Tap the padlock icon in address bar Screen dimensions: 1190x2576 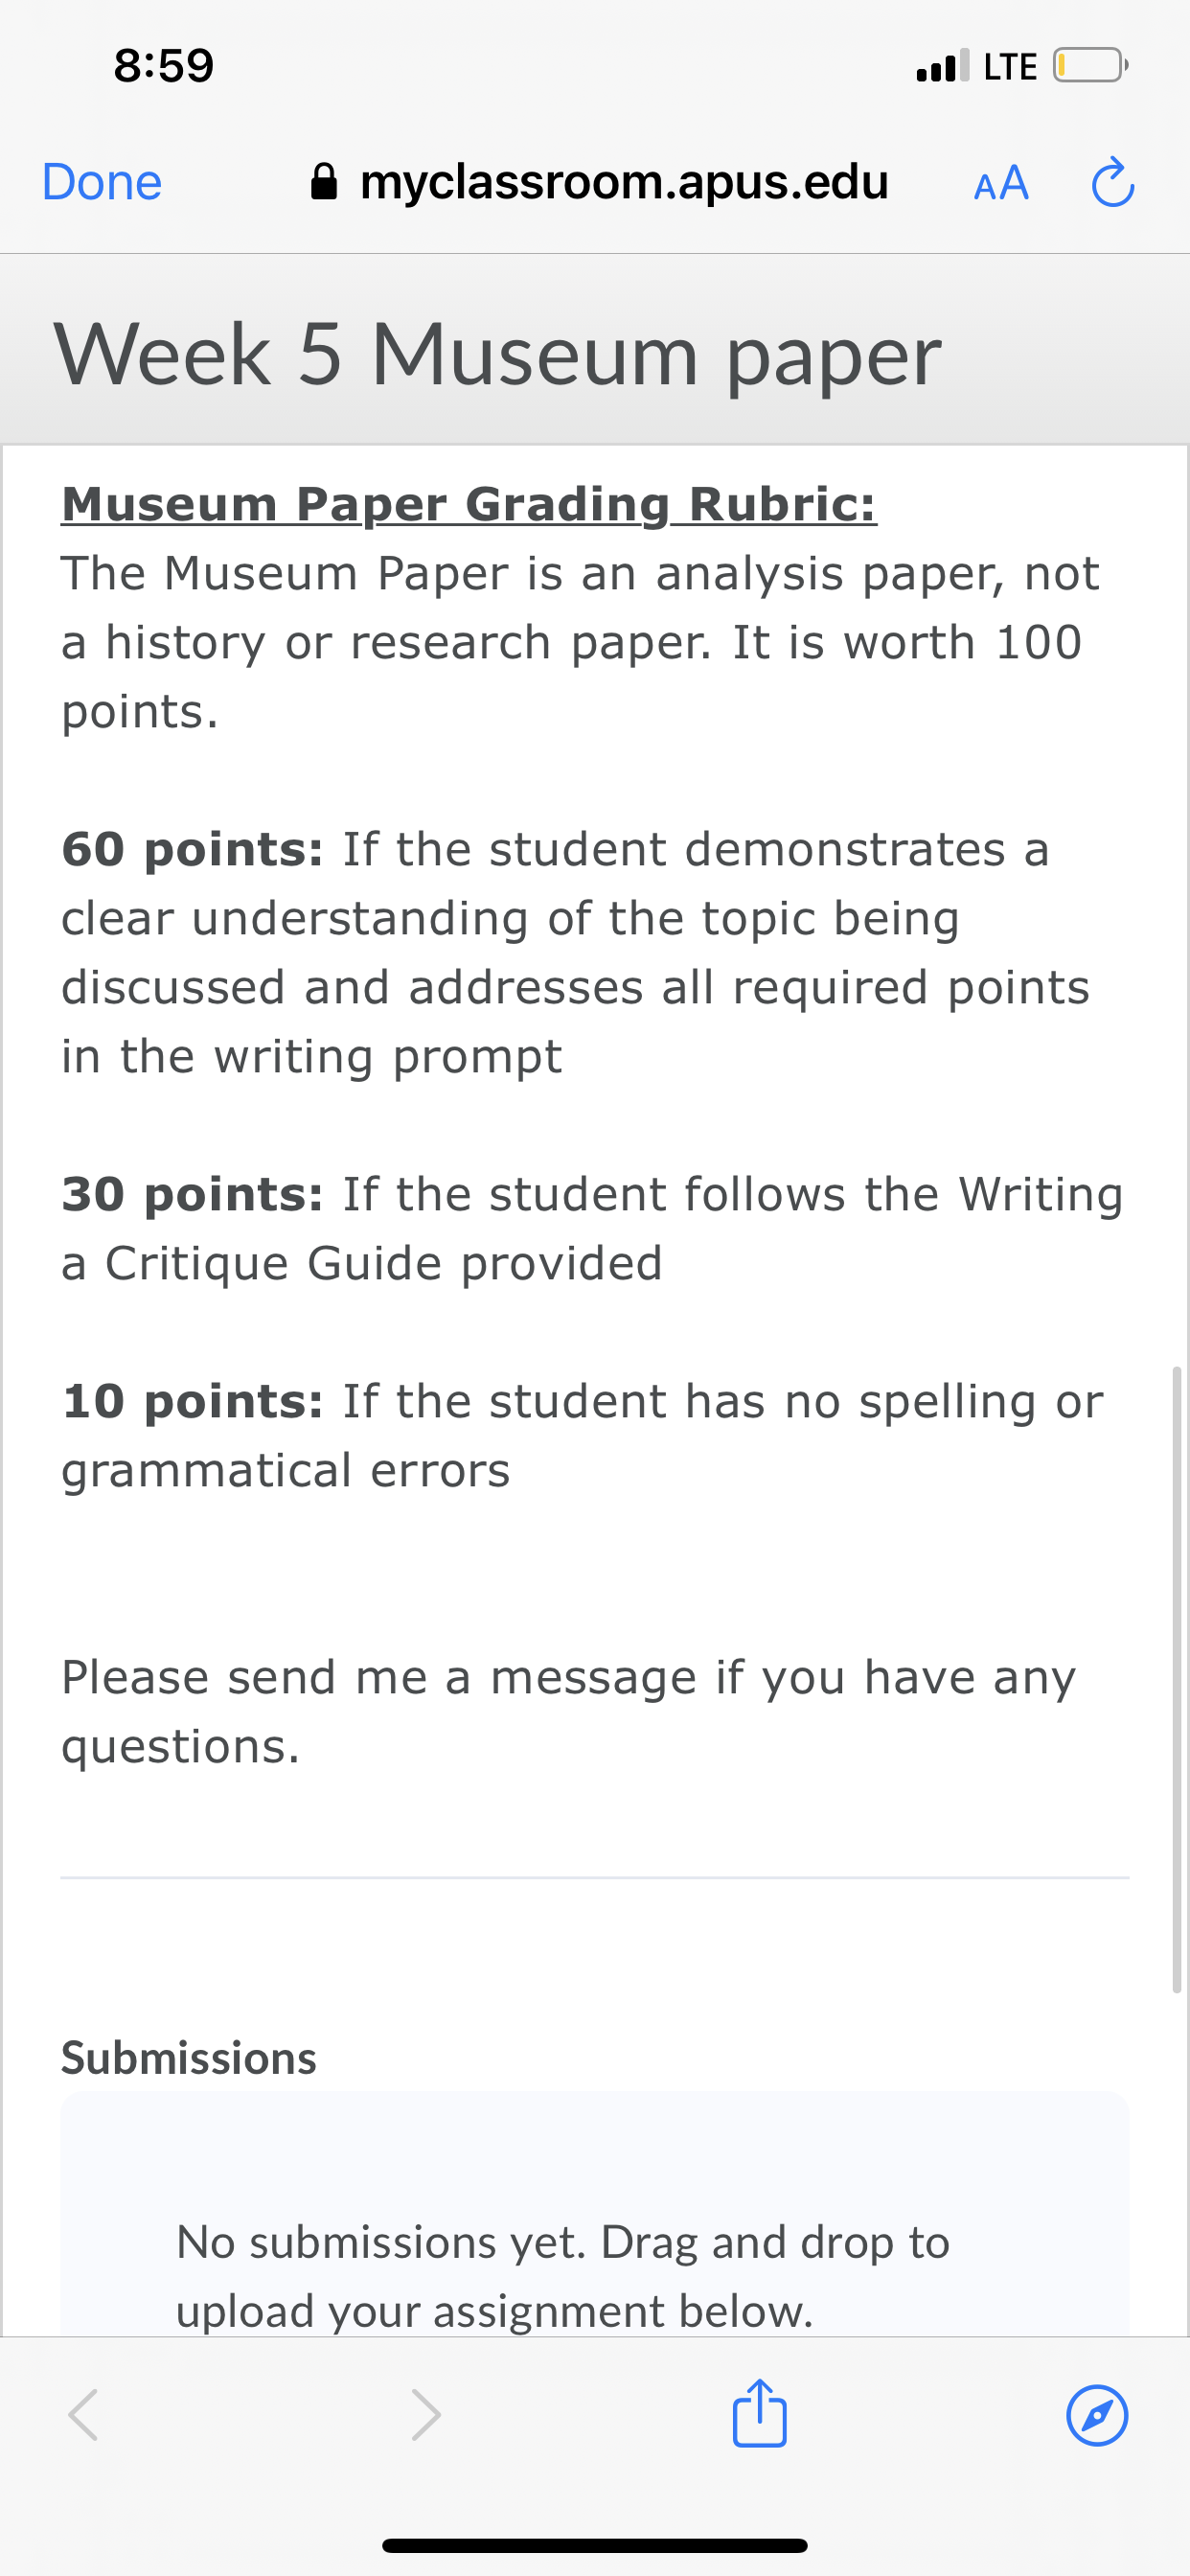pos(324,182)
